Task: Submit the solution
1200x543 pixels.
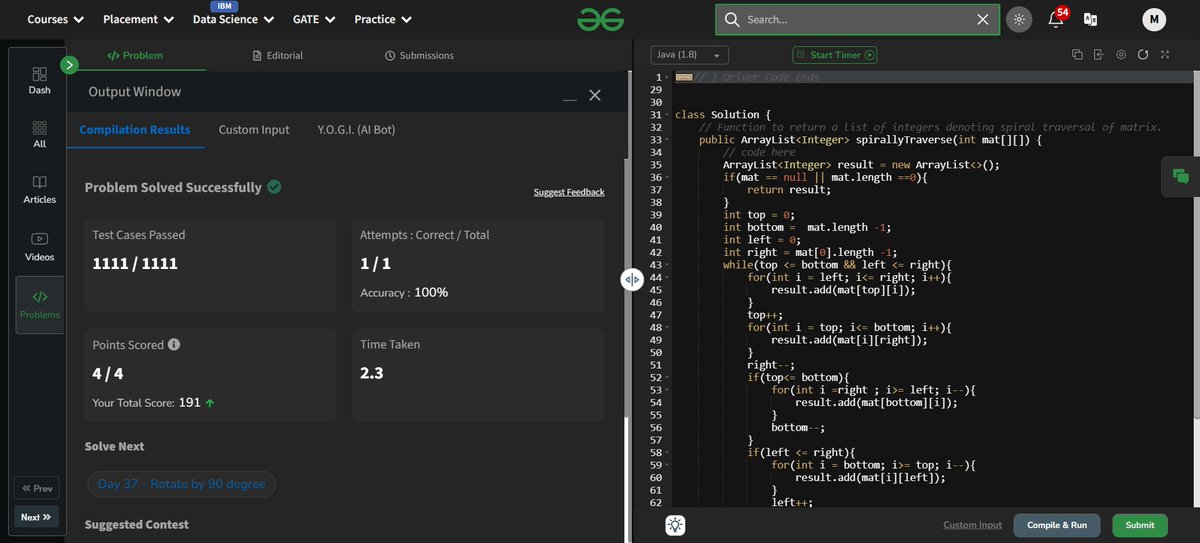Action: point(1139,525)
